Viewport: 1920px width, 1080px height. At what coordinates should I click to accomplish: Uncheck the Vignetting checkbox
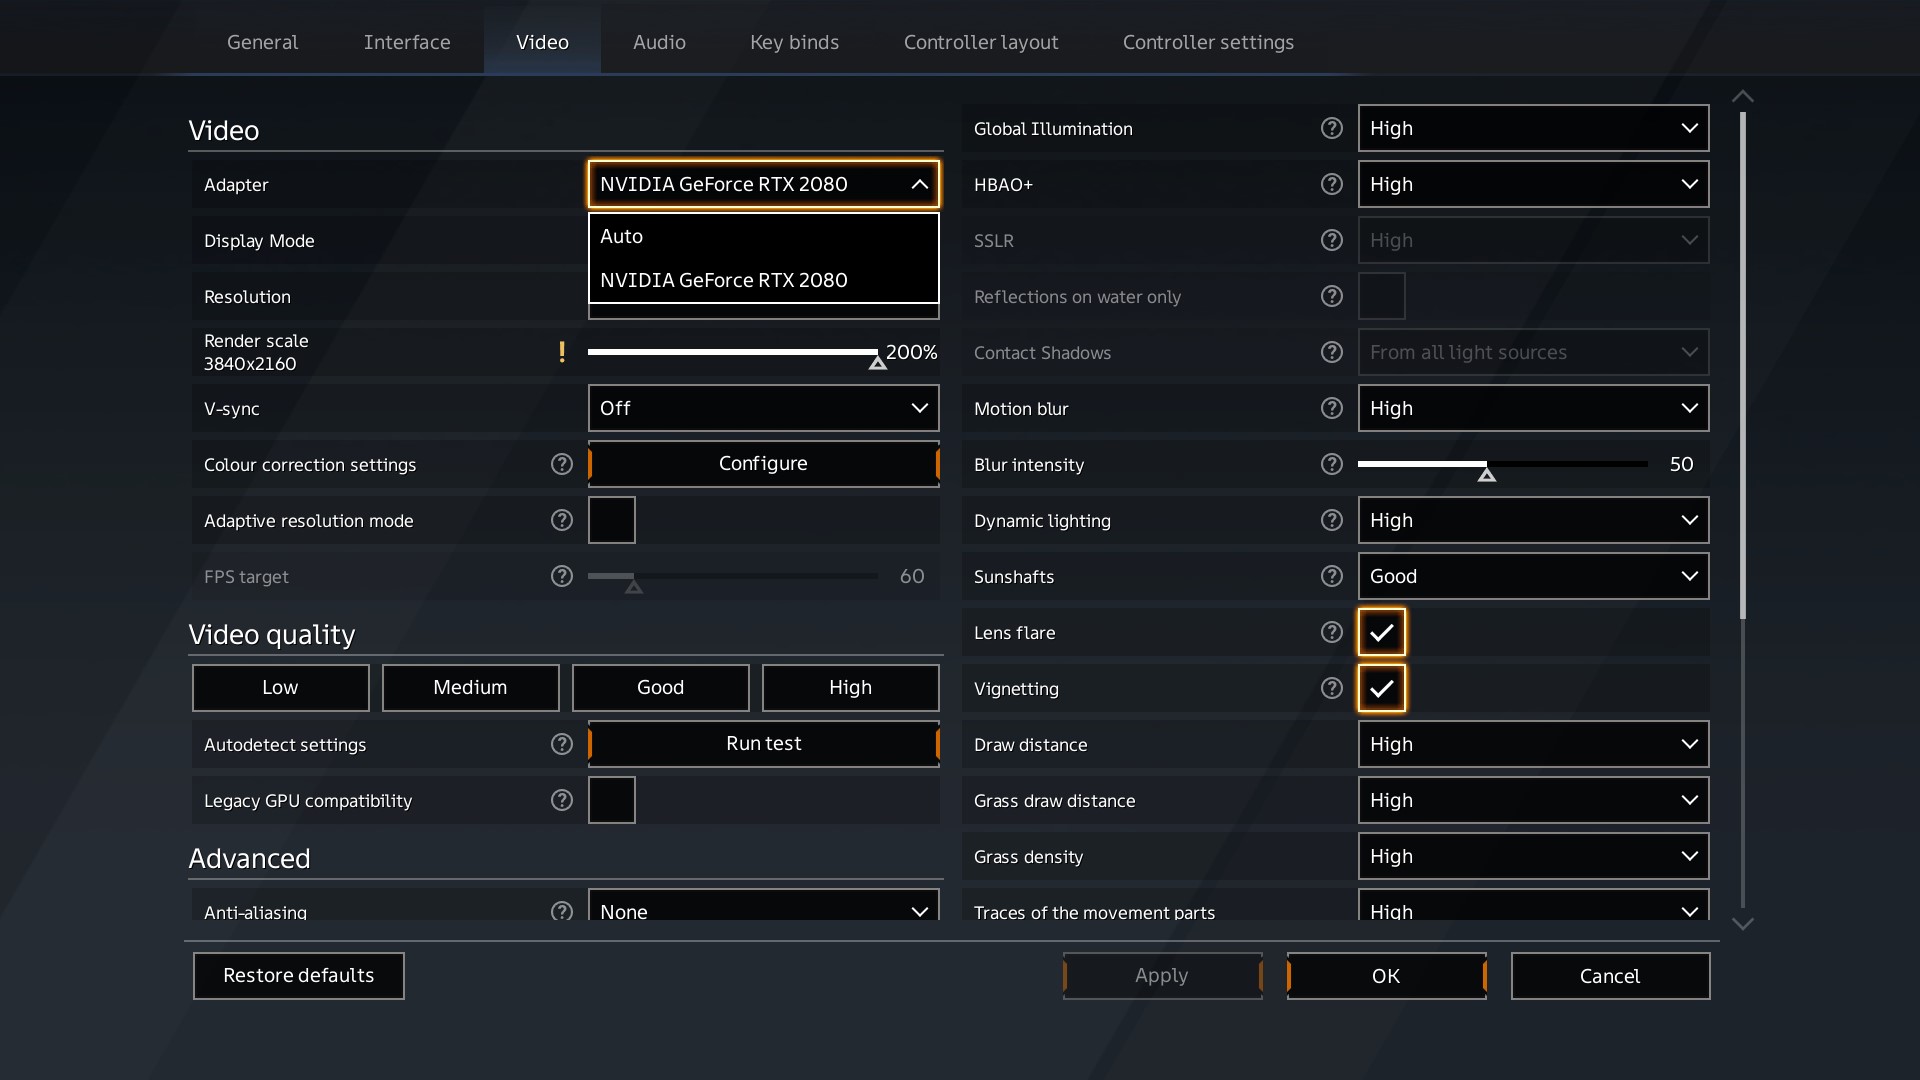coord(1382,688)
